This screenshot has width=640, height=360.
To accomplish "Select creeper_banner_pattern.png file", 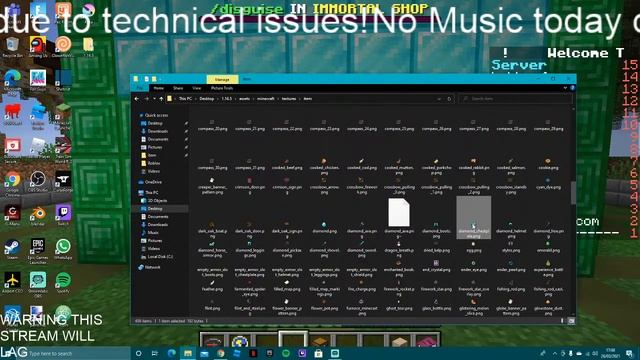I will pos(212,185).
